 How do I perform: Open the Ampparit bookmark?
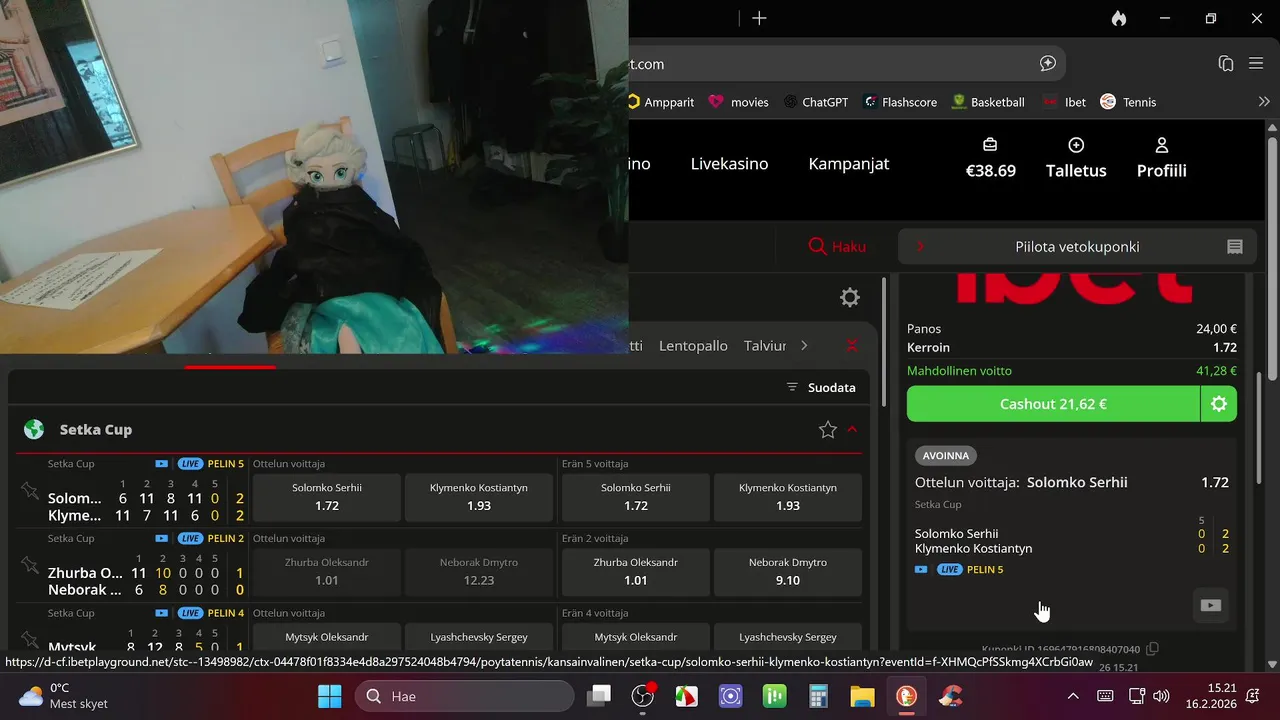coord(661,102)
